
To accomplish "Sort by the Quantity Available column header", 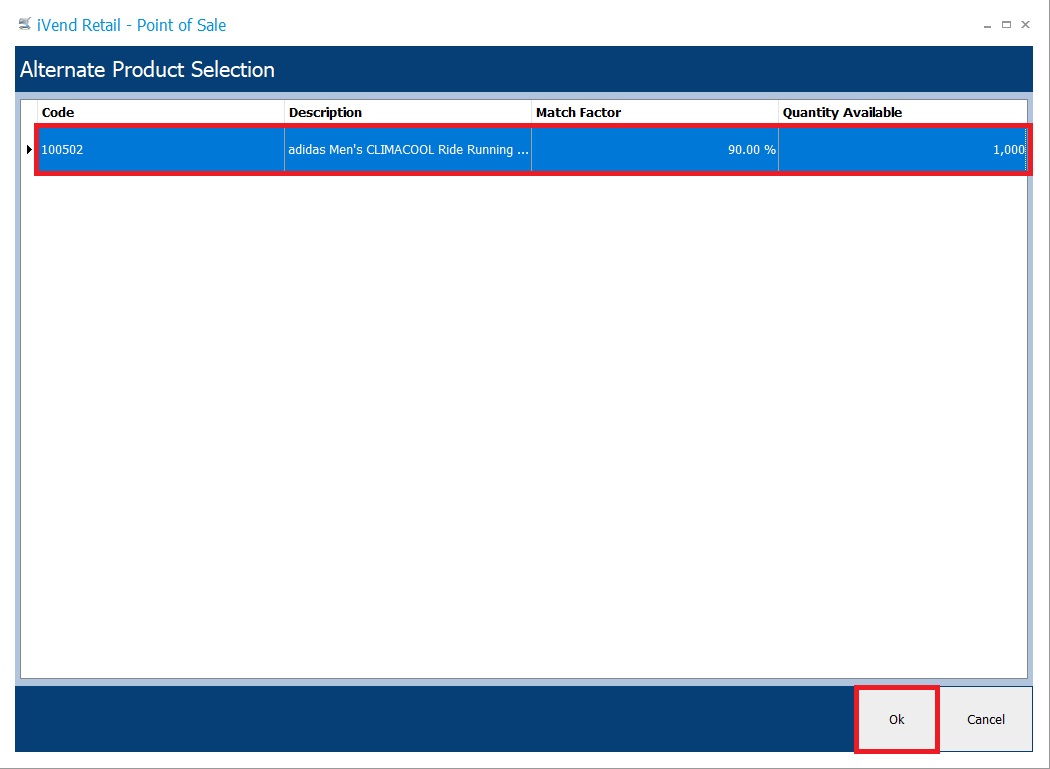I will click(x=903, y=113).
